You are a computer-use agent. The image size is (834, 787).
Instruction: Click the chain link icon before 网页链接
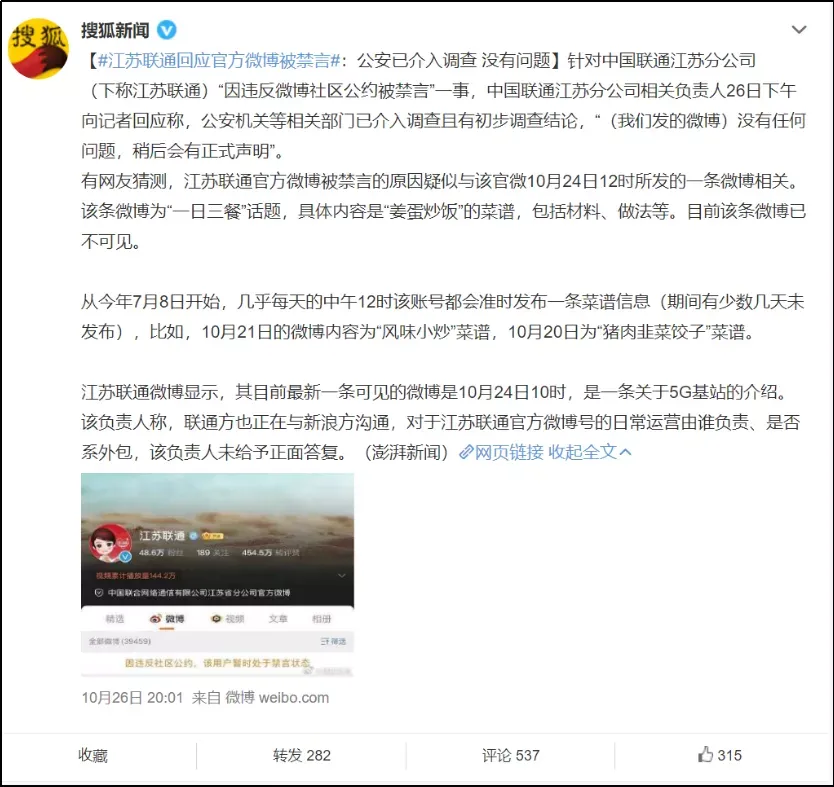click(x=466, y=452)
